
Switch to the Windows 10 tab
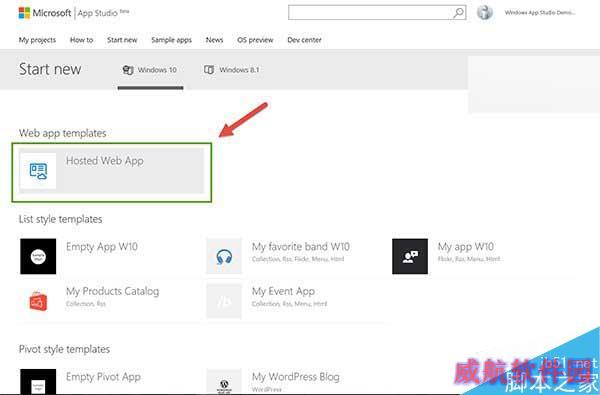150,70
